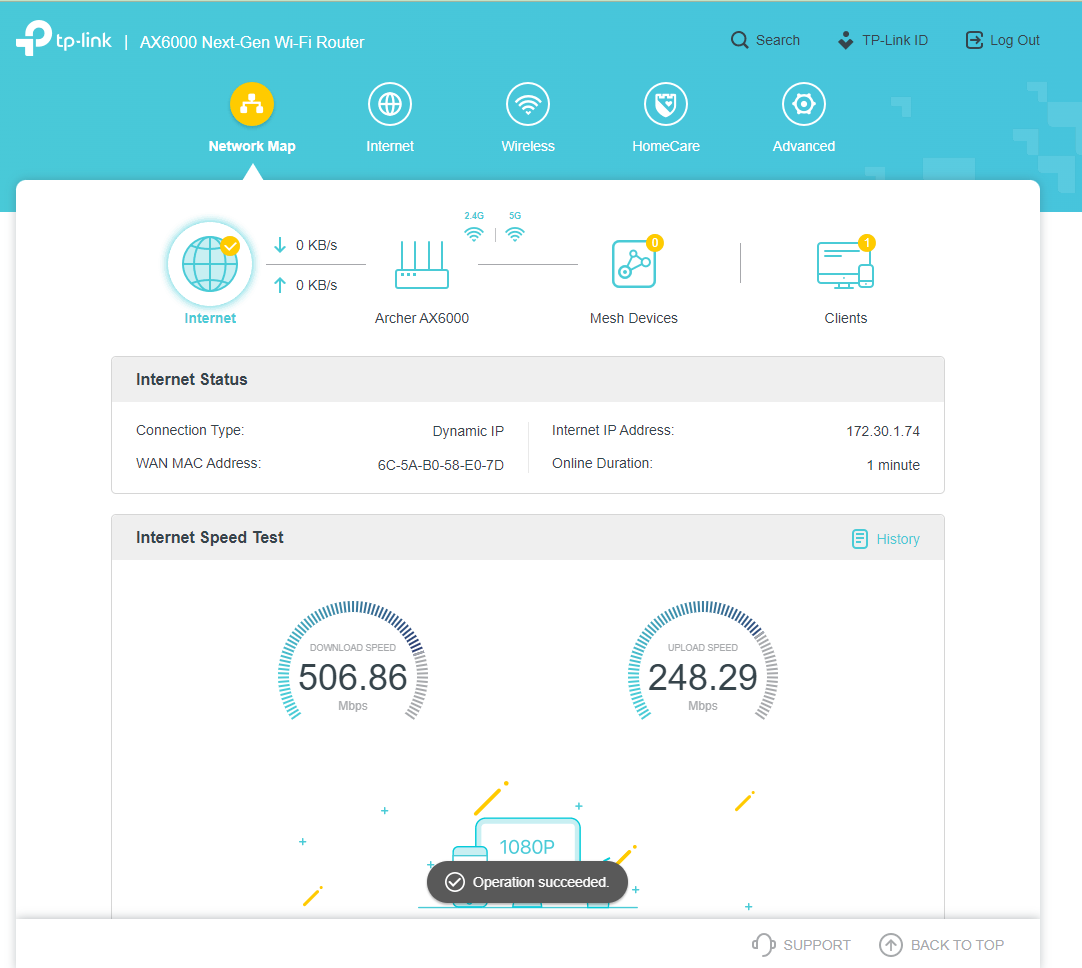
Task: Click the Internet IP Address label
Action: (x=613, y=430)
